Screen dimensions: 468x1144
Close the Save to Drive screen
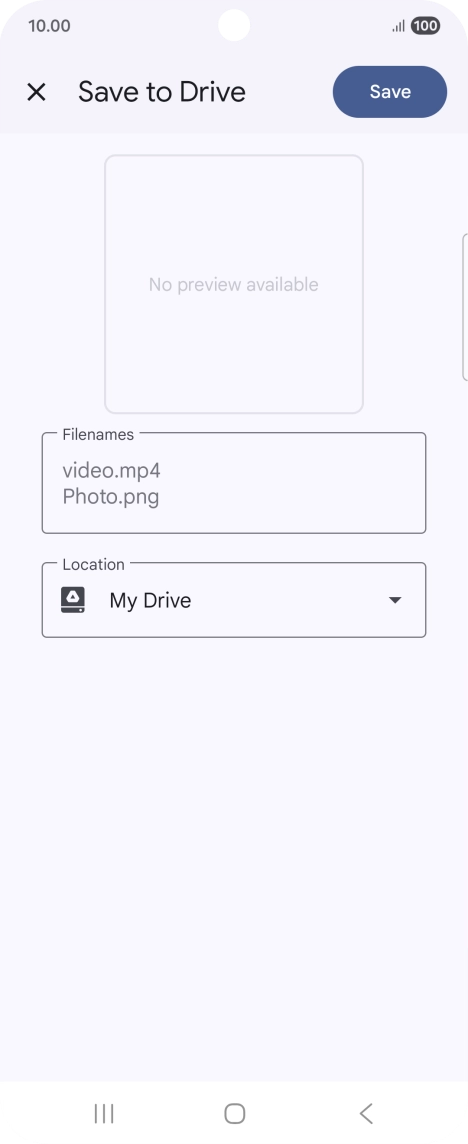click(37, 92)
